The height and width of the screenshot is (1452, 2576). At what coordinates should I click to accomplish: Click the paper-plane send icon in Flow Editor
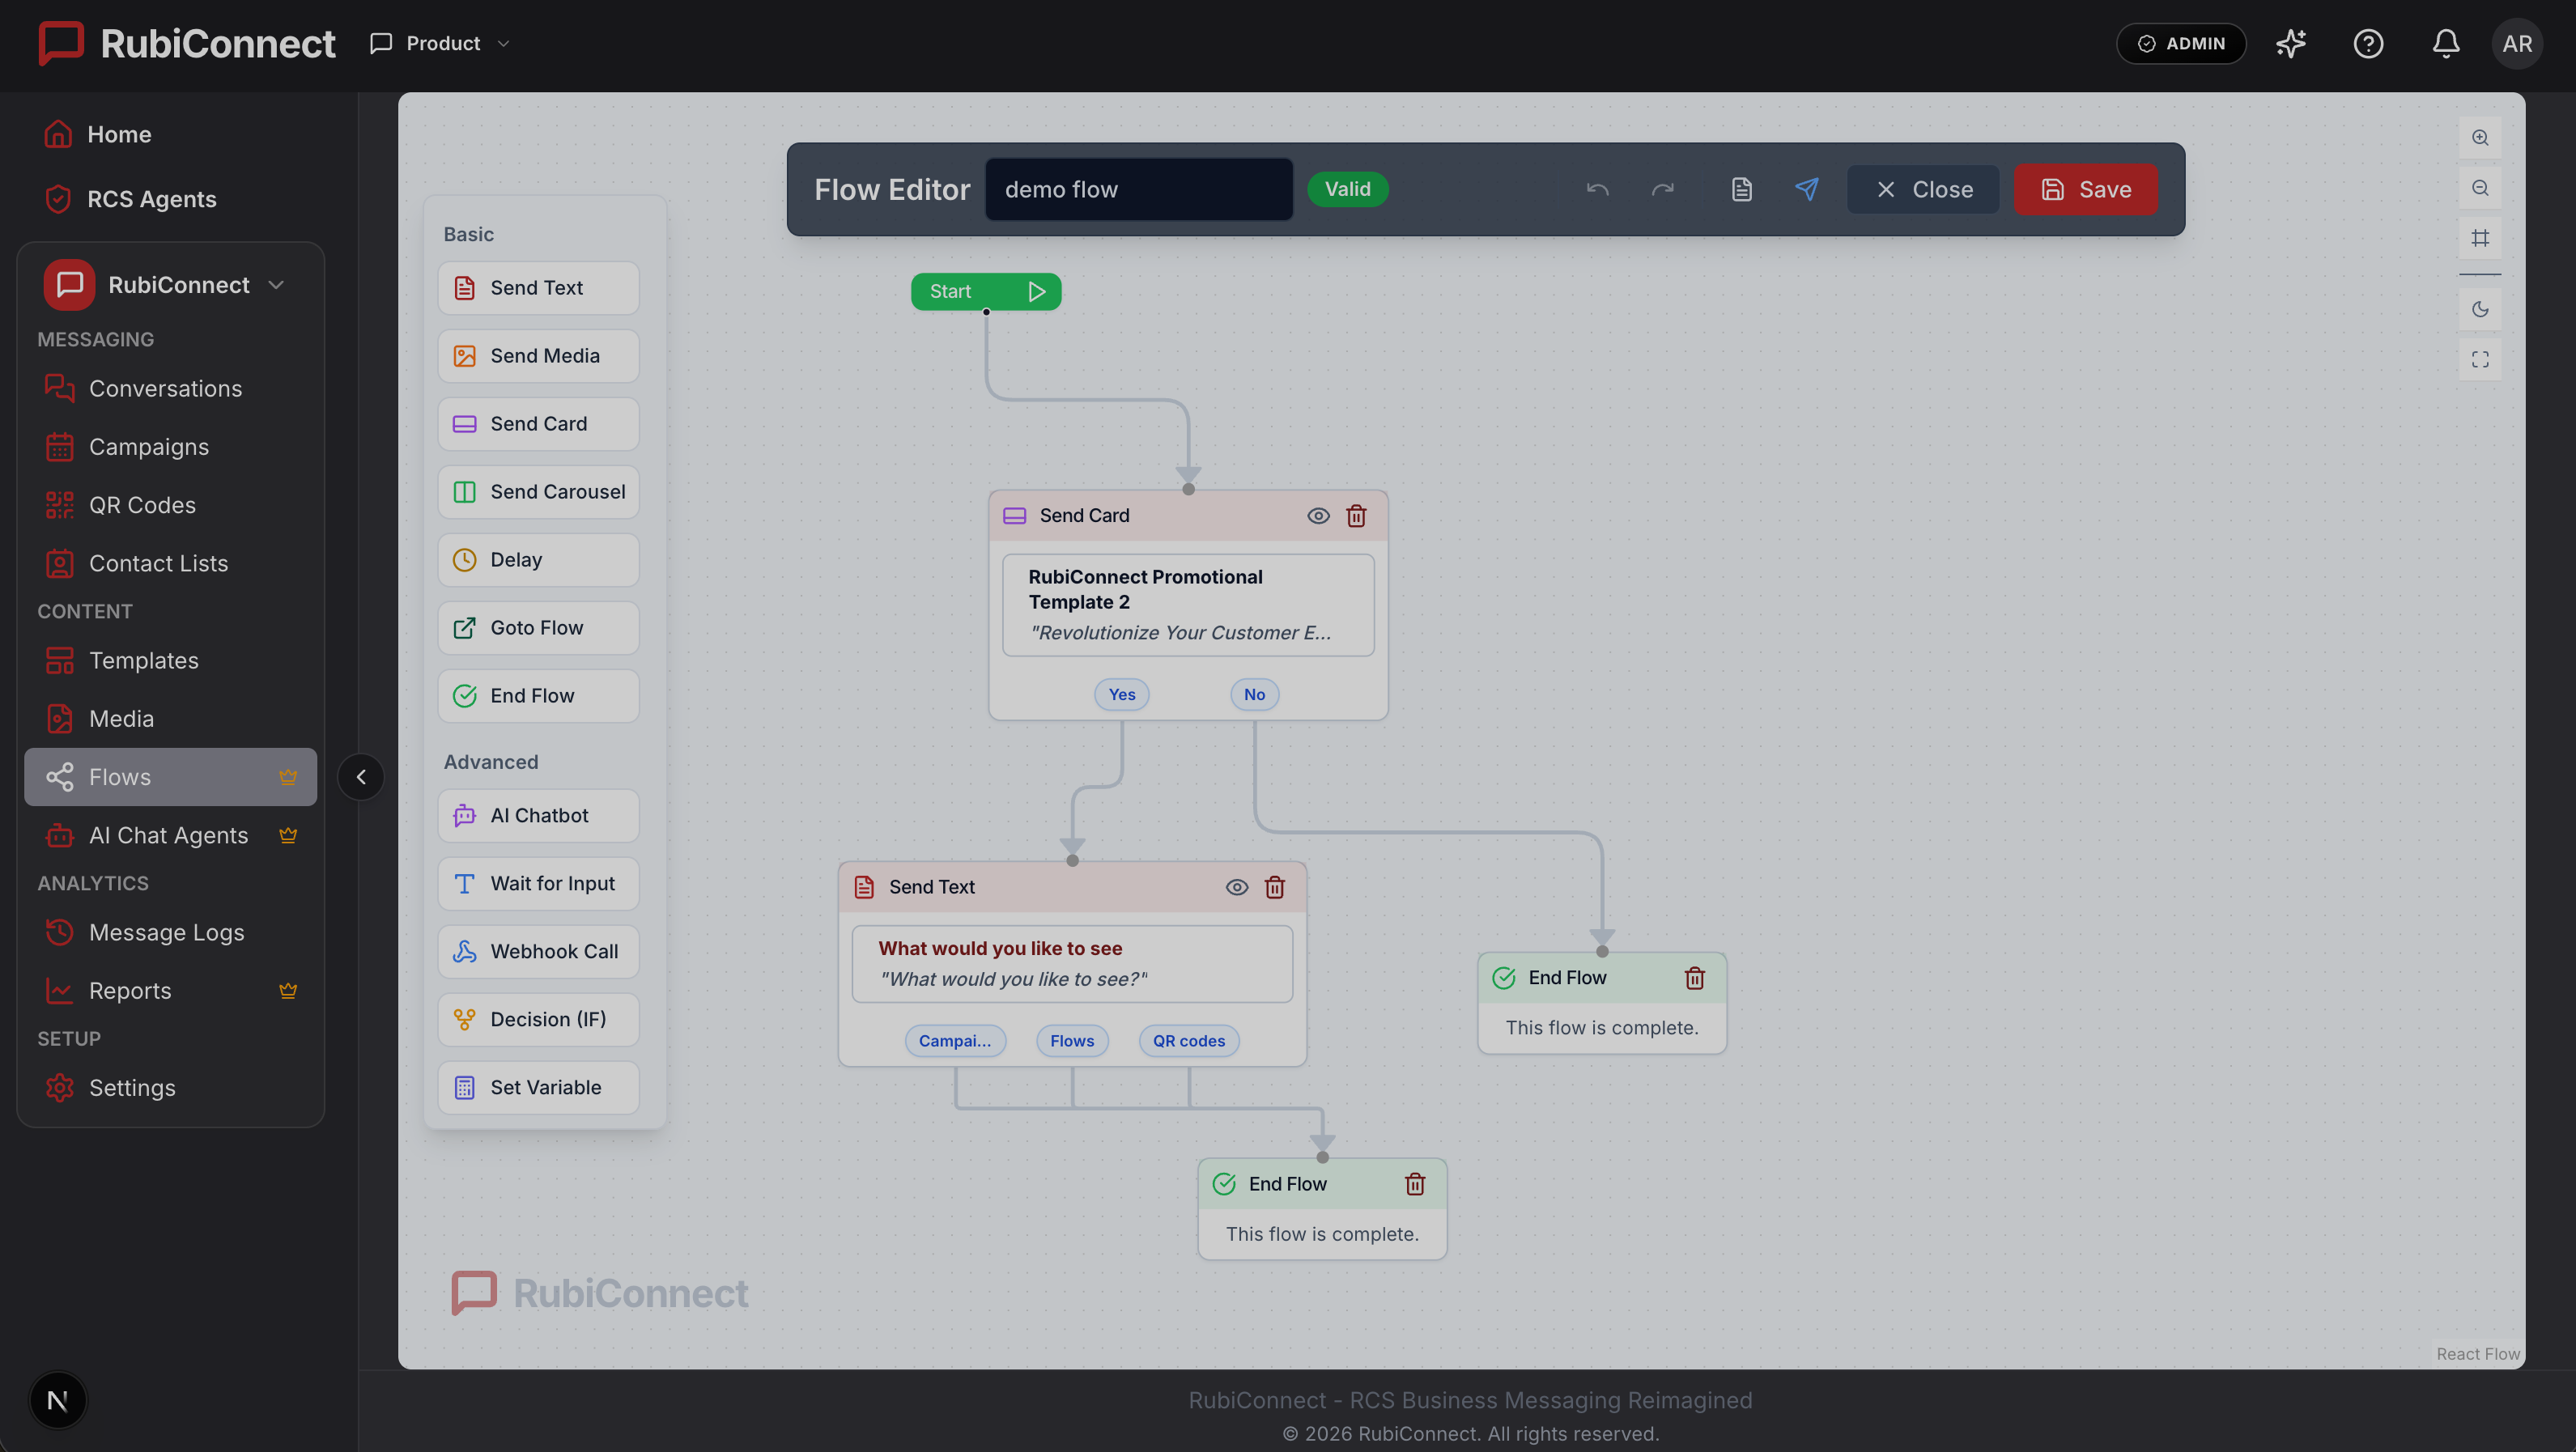[1806, 189]
